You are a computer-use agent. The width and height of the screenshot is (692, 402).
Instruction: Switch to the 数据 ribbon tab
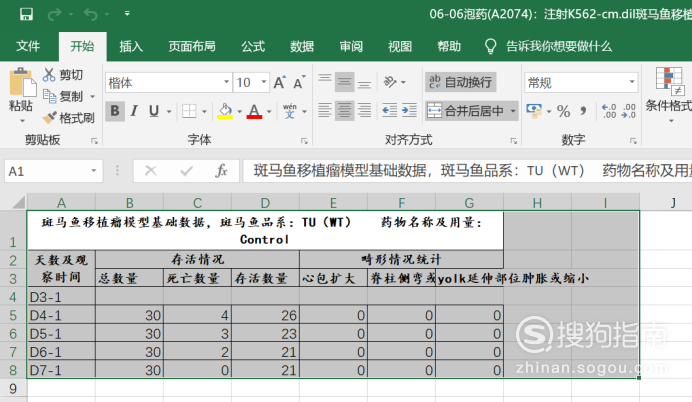pos(302,46)
